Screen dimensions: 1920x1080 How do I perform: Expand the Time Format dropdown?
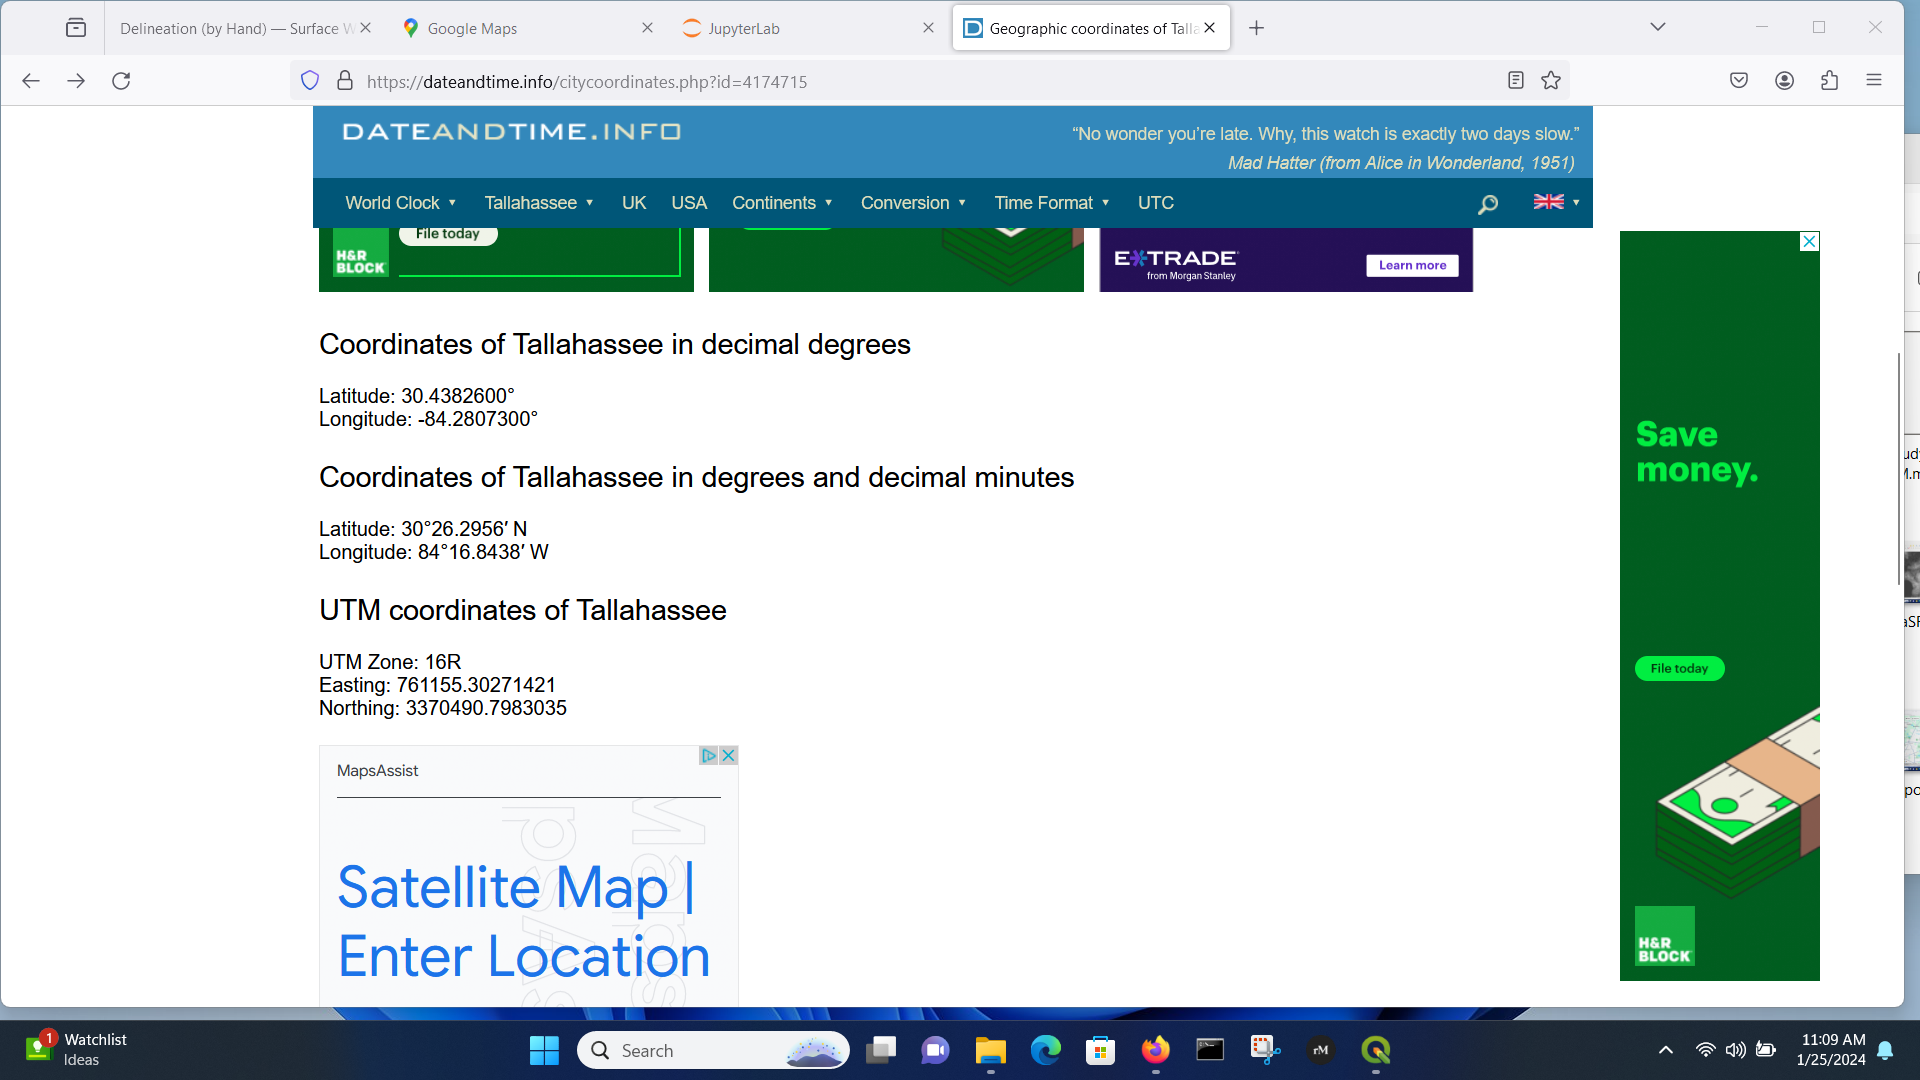tap(1052, 203)
